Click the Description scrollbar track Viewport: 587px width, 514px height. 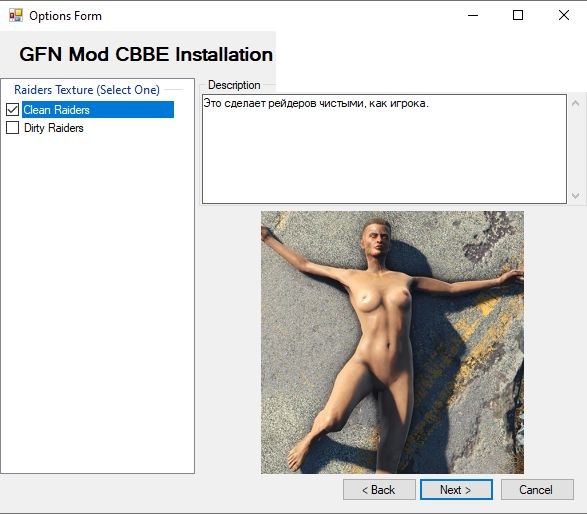[x=576, y=149]
